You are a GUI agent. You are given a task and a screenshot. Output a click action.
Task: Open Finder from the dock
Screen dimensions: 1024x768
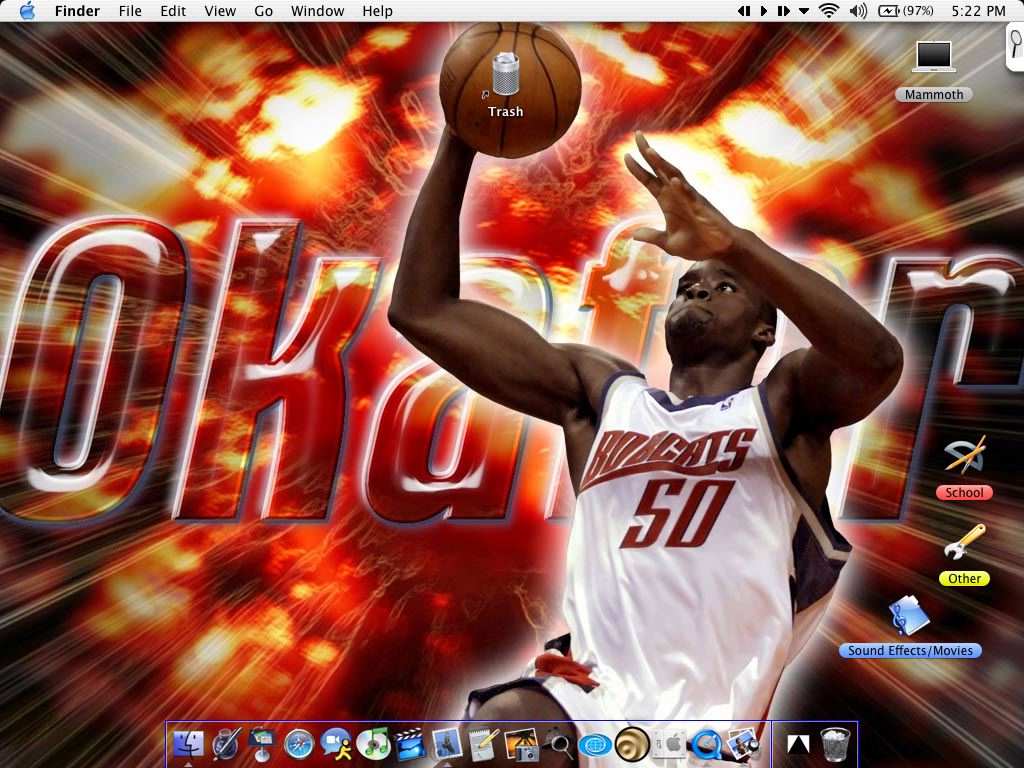pos(188,744)
